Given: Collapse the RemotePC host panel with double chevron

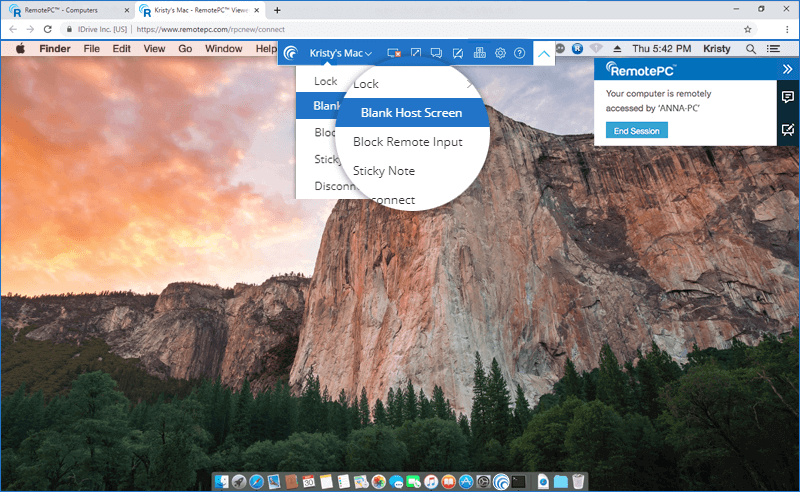Looking at the screenshot, I should (x=787, y=69).
